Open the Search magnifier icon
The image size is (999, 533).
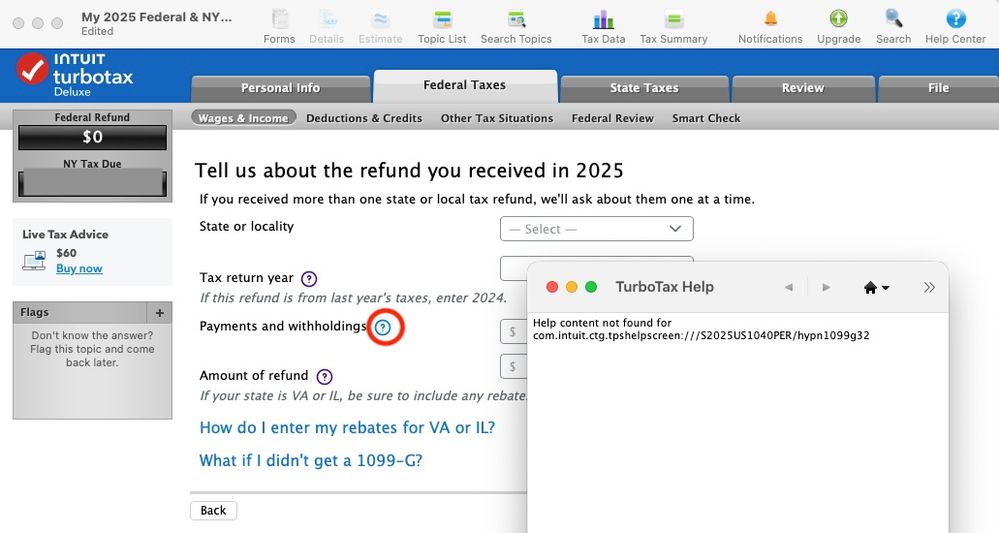point(893,19)
